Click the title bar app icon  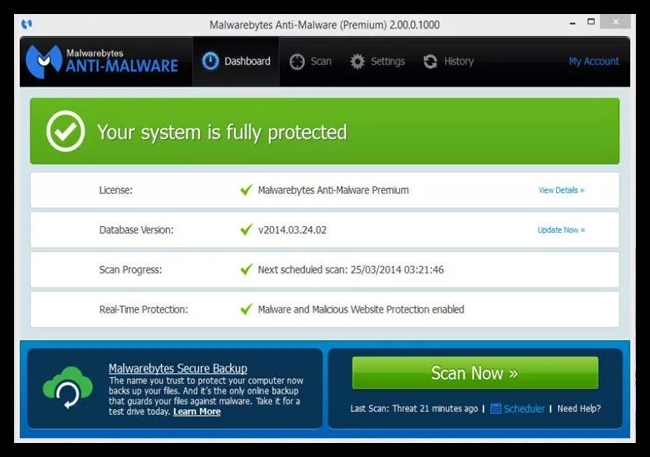point(27,24)
